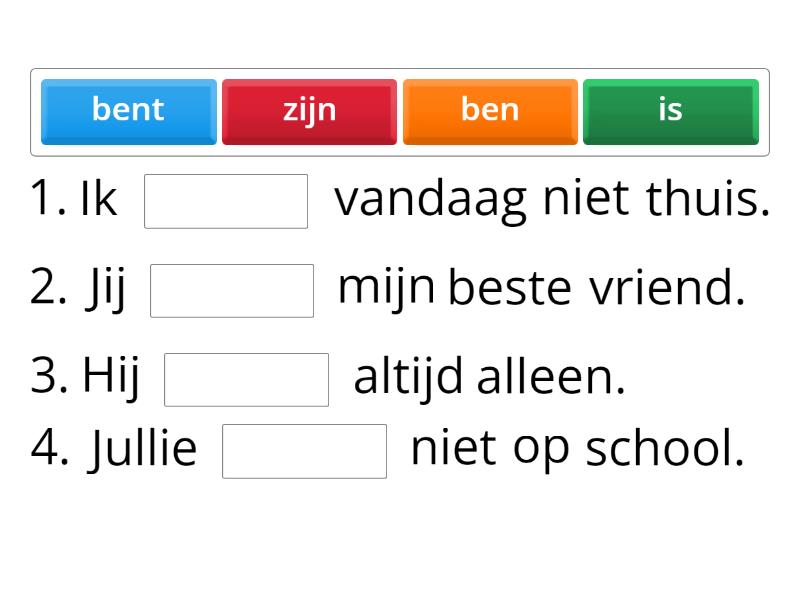Image resolution: width=800 pixels, height=600 pixels.
Task: Click the blank after 'Jij' in sentence 2
Action: tap(232, 289)
